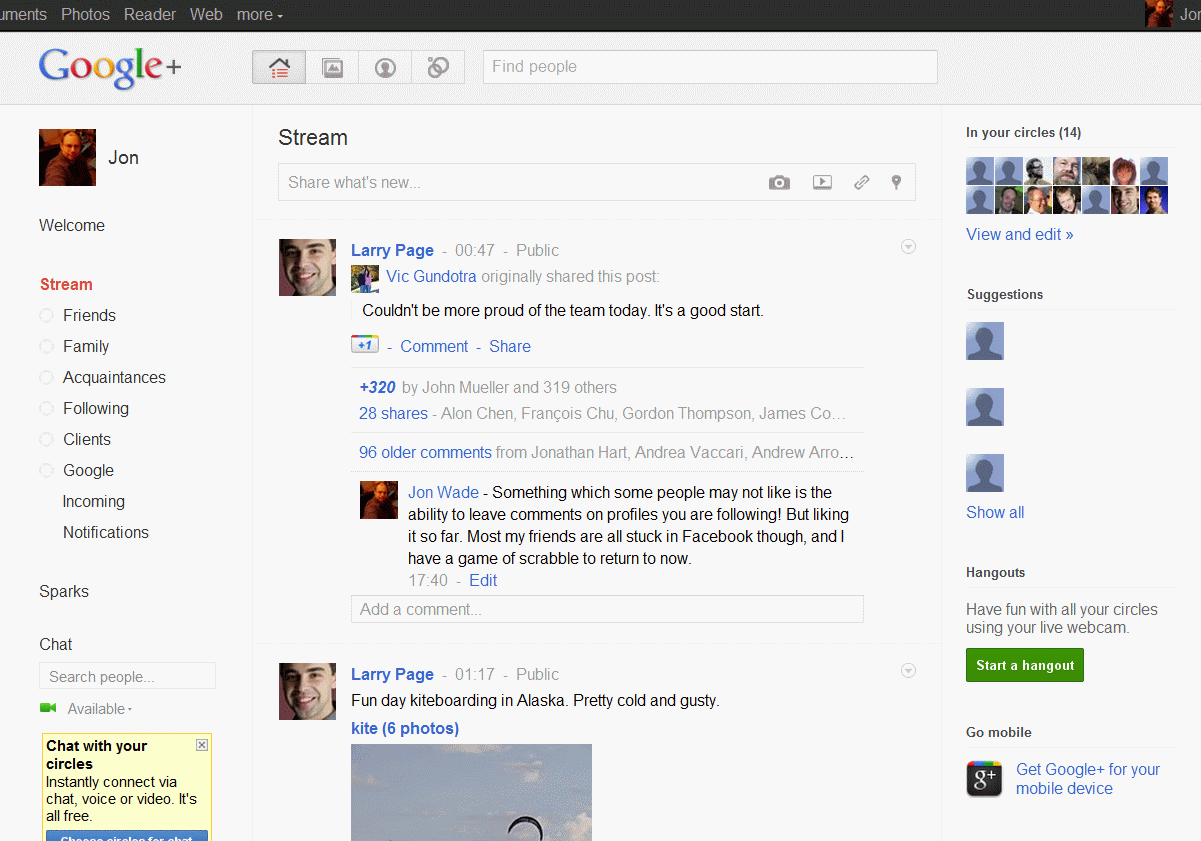Image resolution: width=1201 pixels, height=841 pixels.
Task: Expand the 'more' menu in top bar
Action: point(259,14)
